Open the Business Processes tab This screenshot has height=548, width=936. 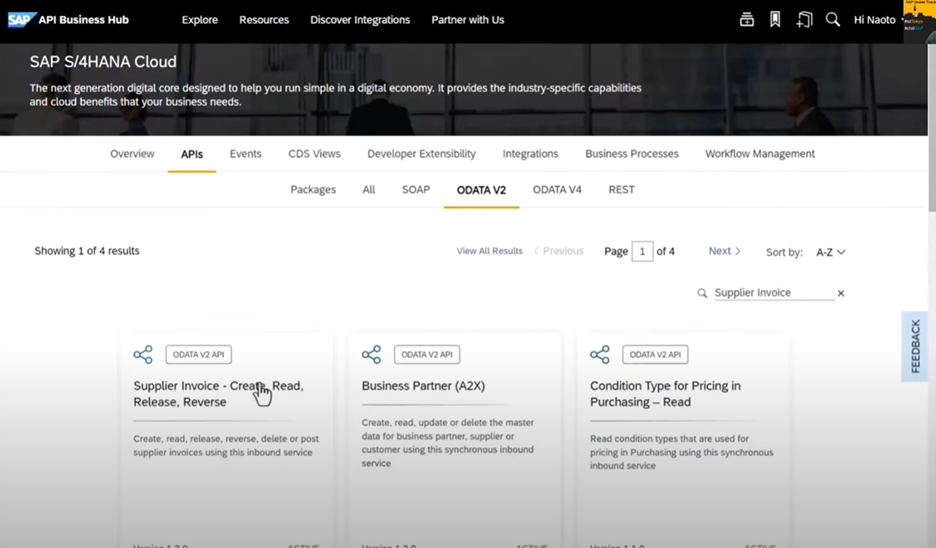(x=632, y=154)
